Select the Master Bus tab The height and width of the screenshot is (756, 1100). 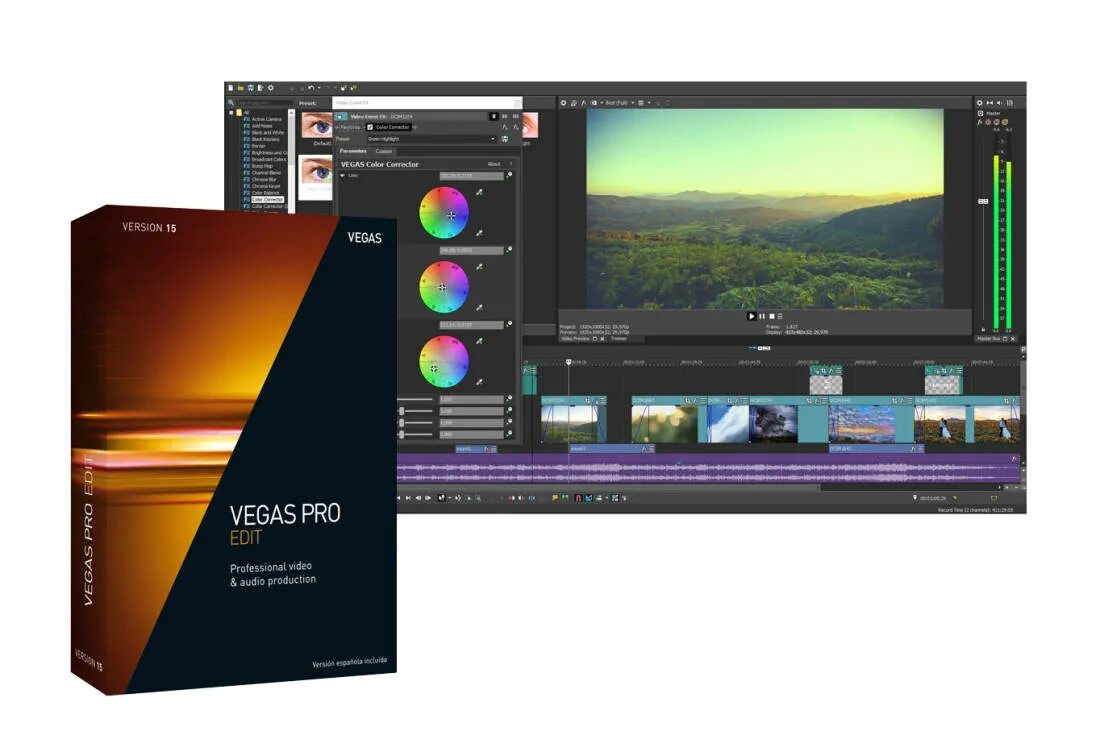tap(988, 339)
